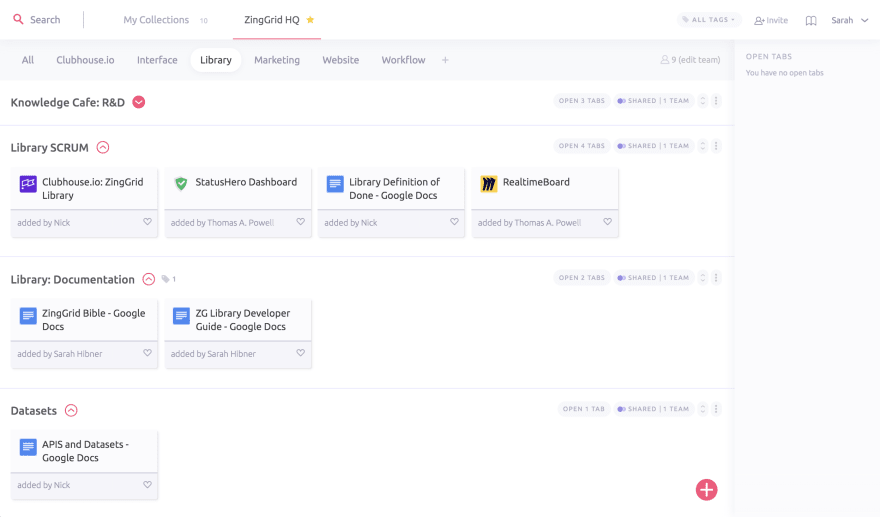The height and width of the screenshot is (517, 880).
Task: Favorite Library Definition of Done card
Action: pyautogui.click(x=454, y=222)
